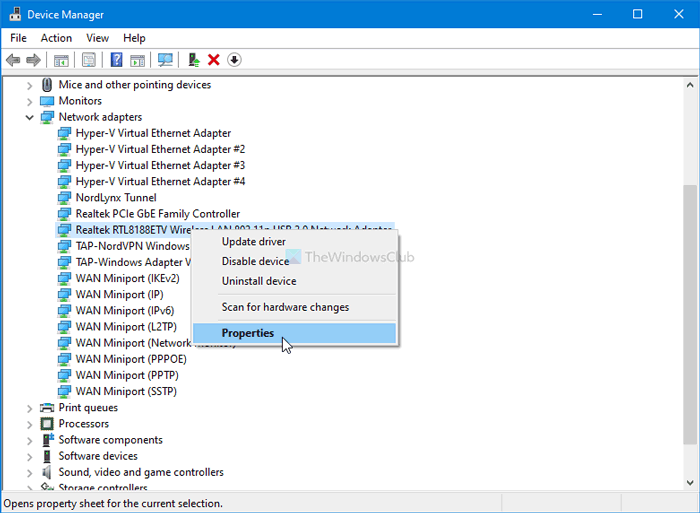
Task: Click the Device Manager title bar icon
Action: point(15,14)
